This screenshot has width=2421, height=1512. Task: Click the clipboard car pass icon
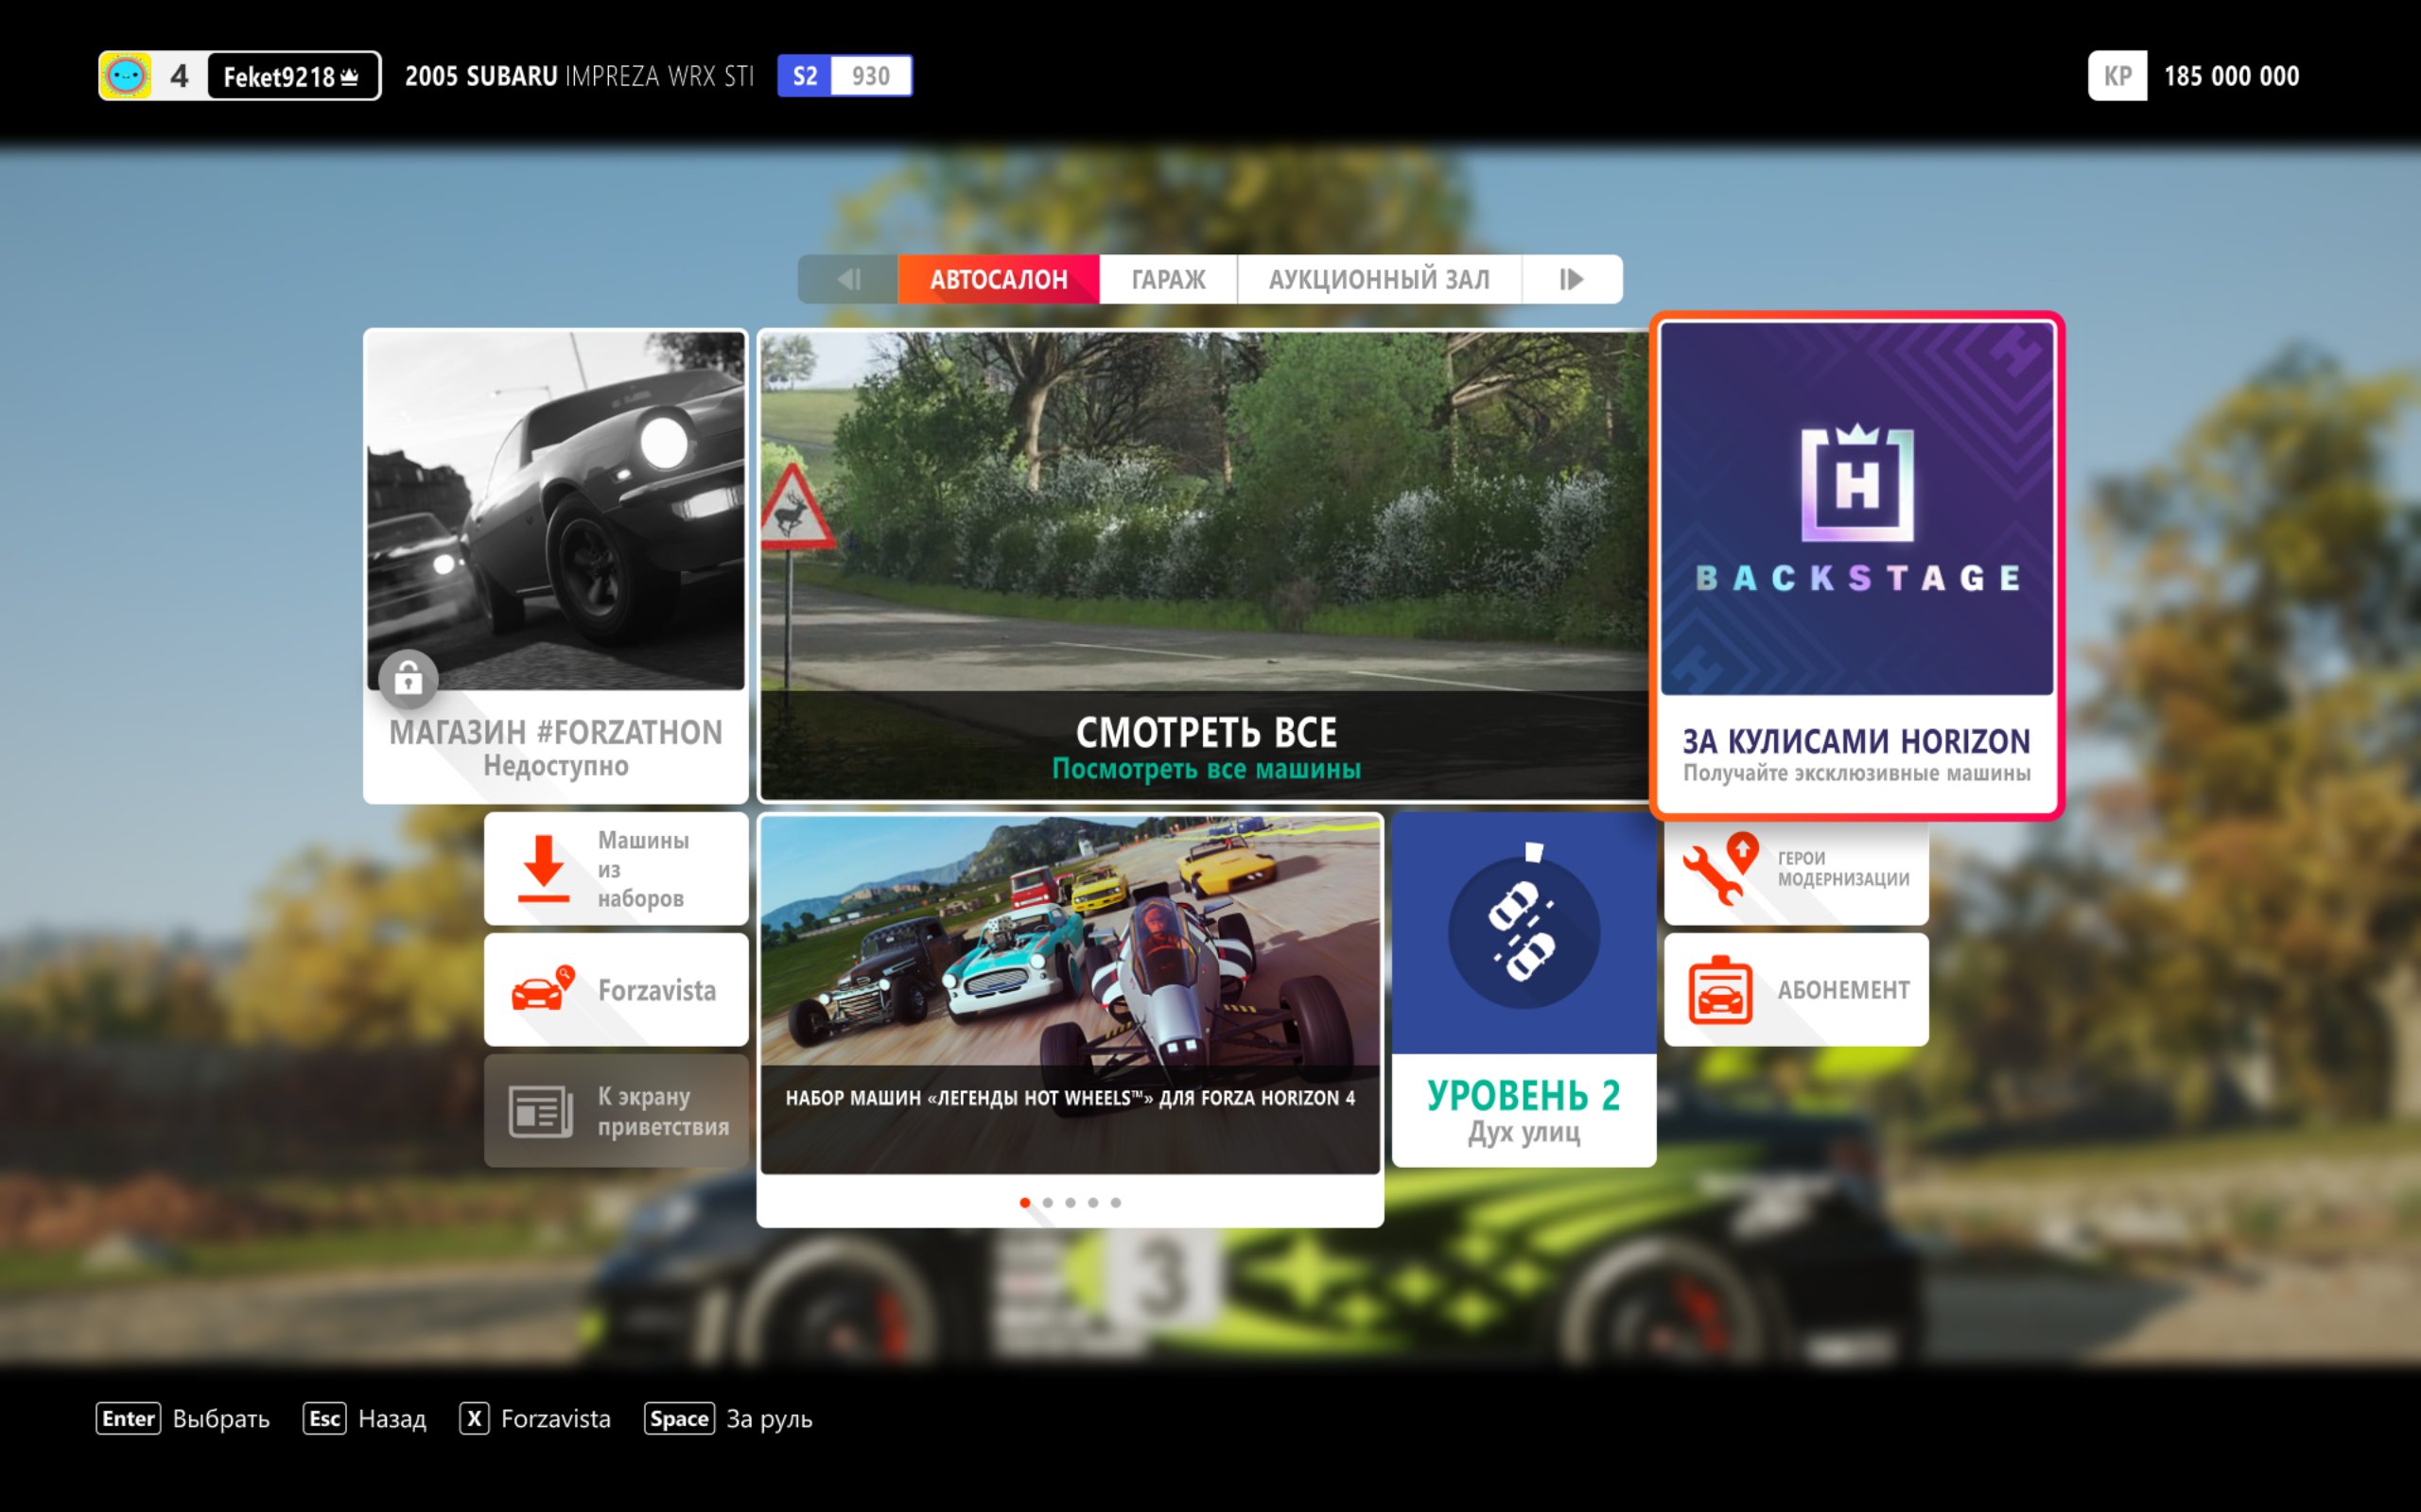click(x=1720, y=989)
